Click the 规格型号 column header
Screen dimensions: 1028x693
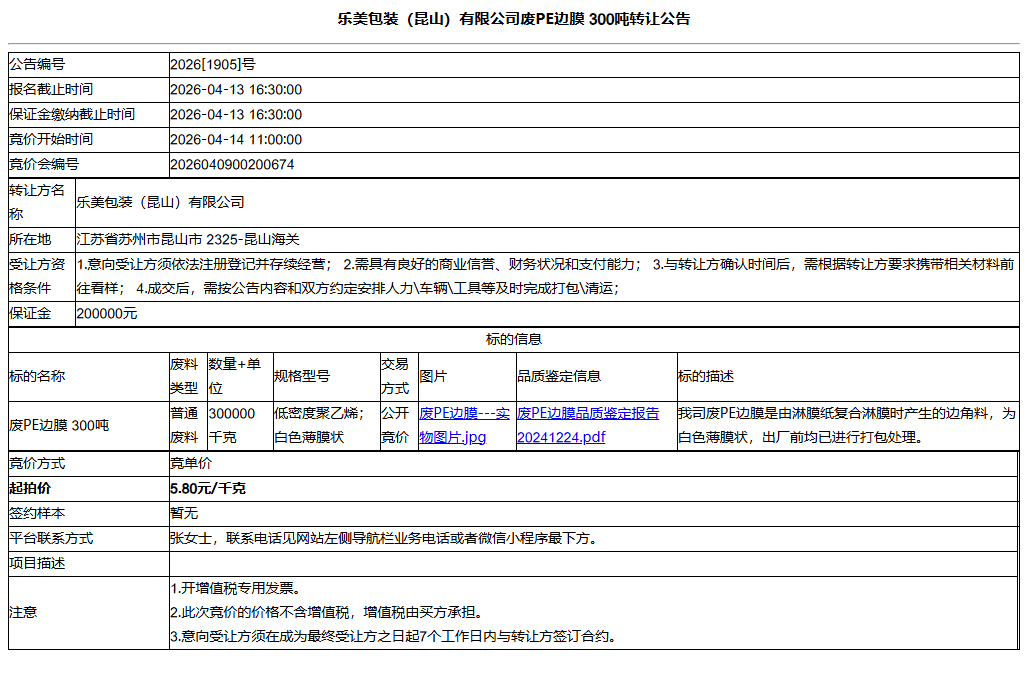coord(302,376)
